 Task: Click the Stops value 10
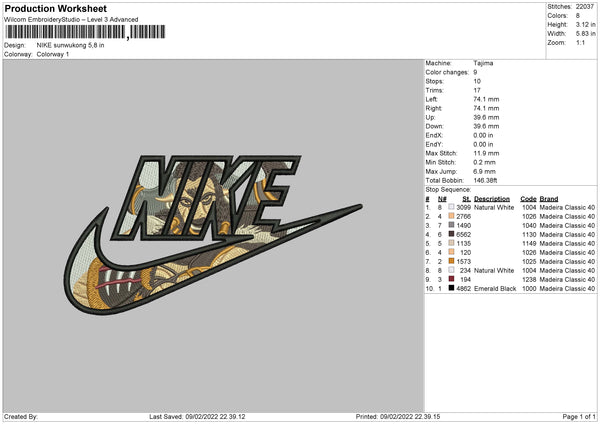click(477, 81)
